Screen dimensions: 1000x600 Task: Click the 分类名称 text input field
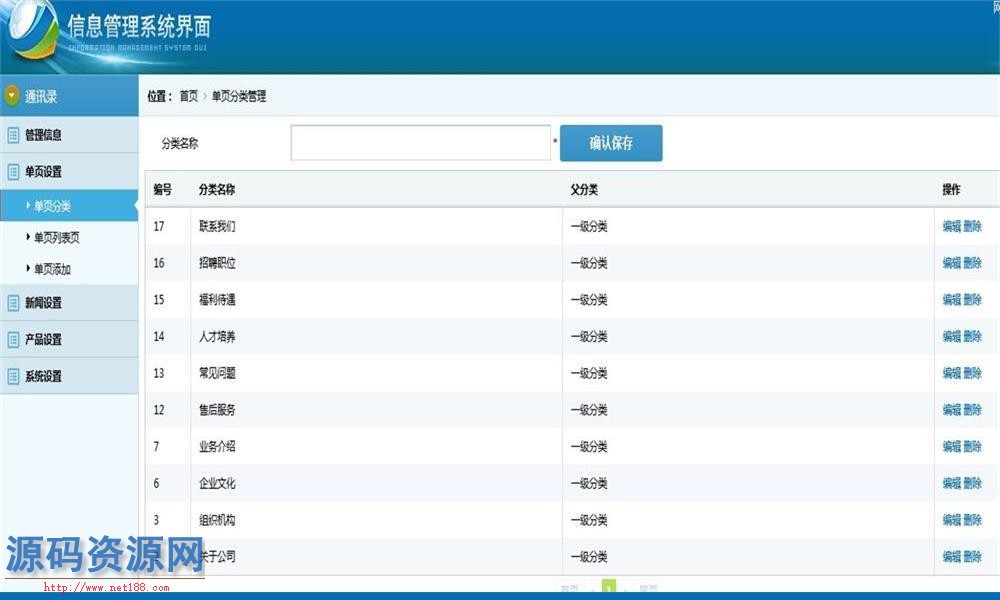click(x=420, y=143)
